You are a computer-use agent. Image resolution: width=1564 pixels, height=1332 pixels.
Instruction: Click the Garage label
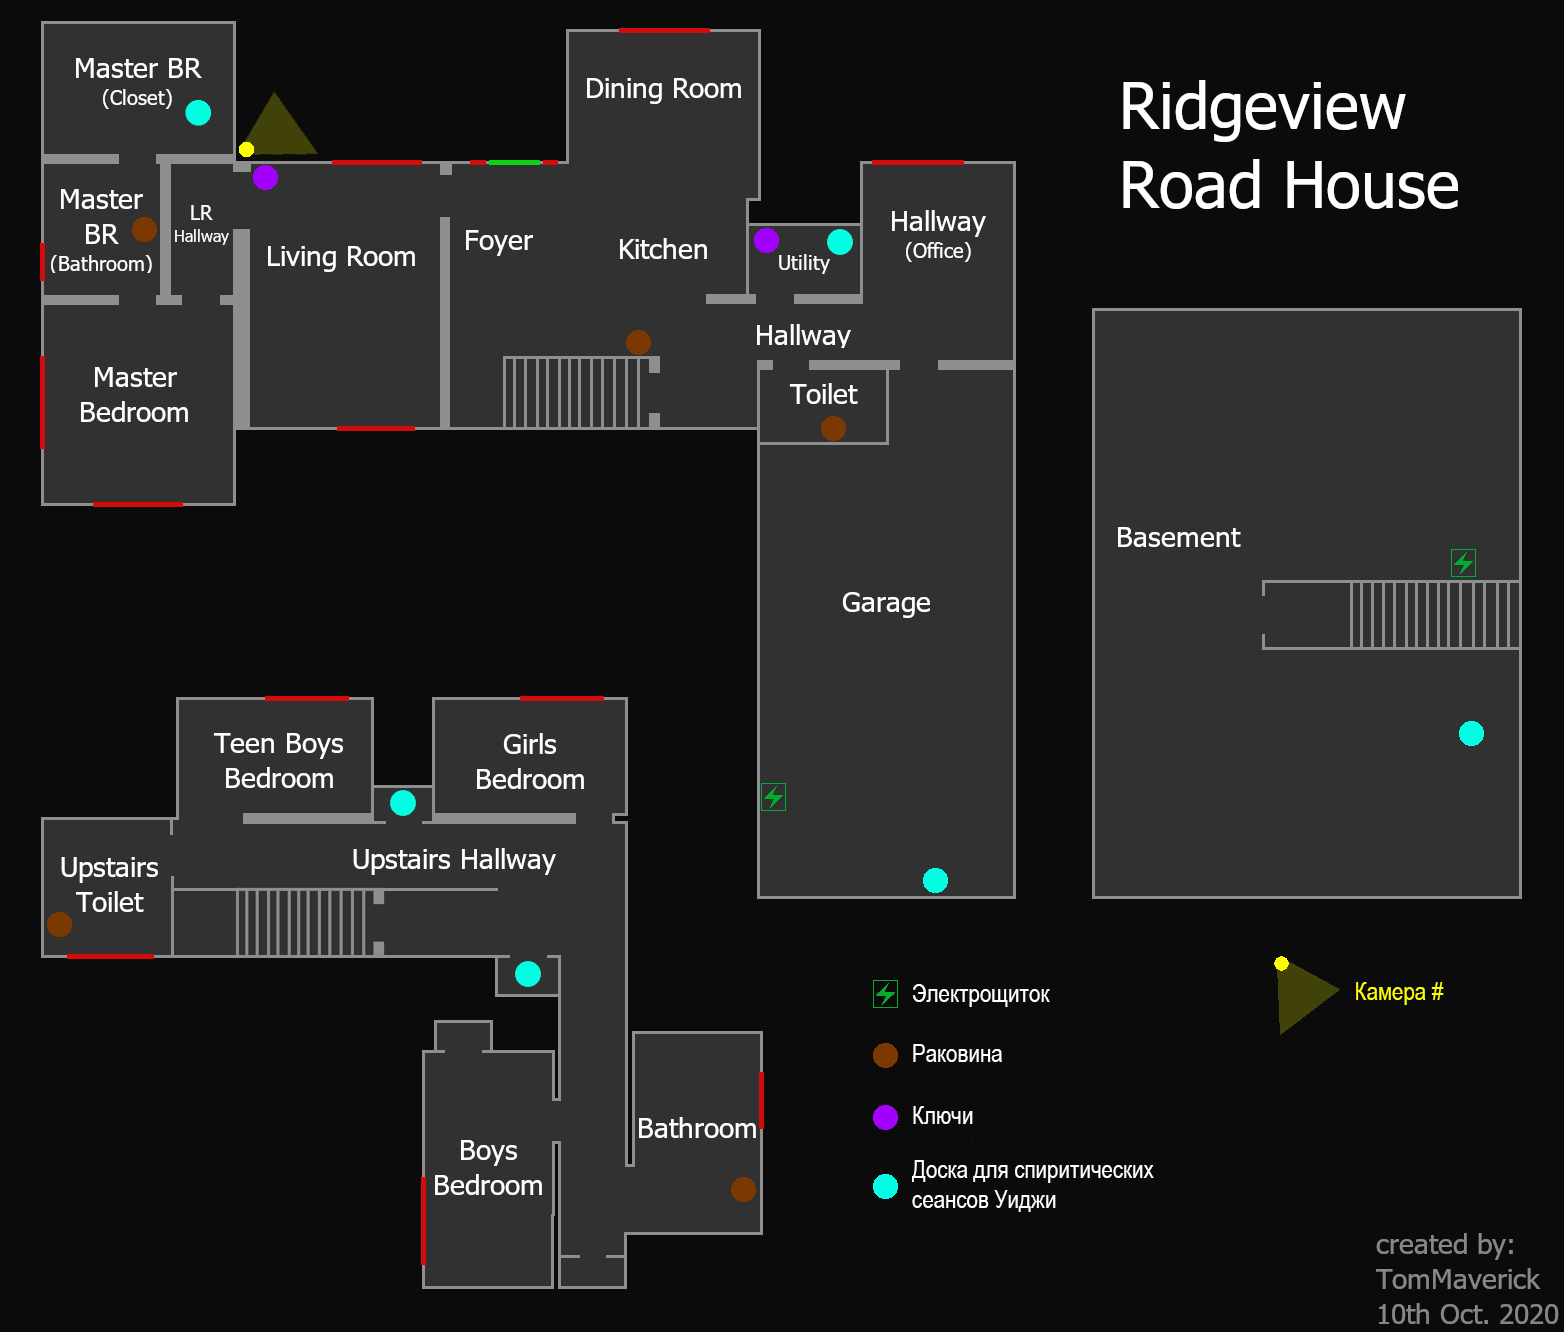[886, 603]
